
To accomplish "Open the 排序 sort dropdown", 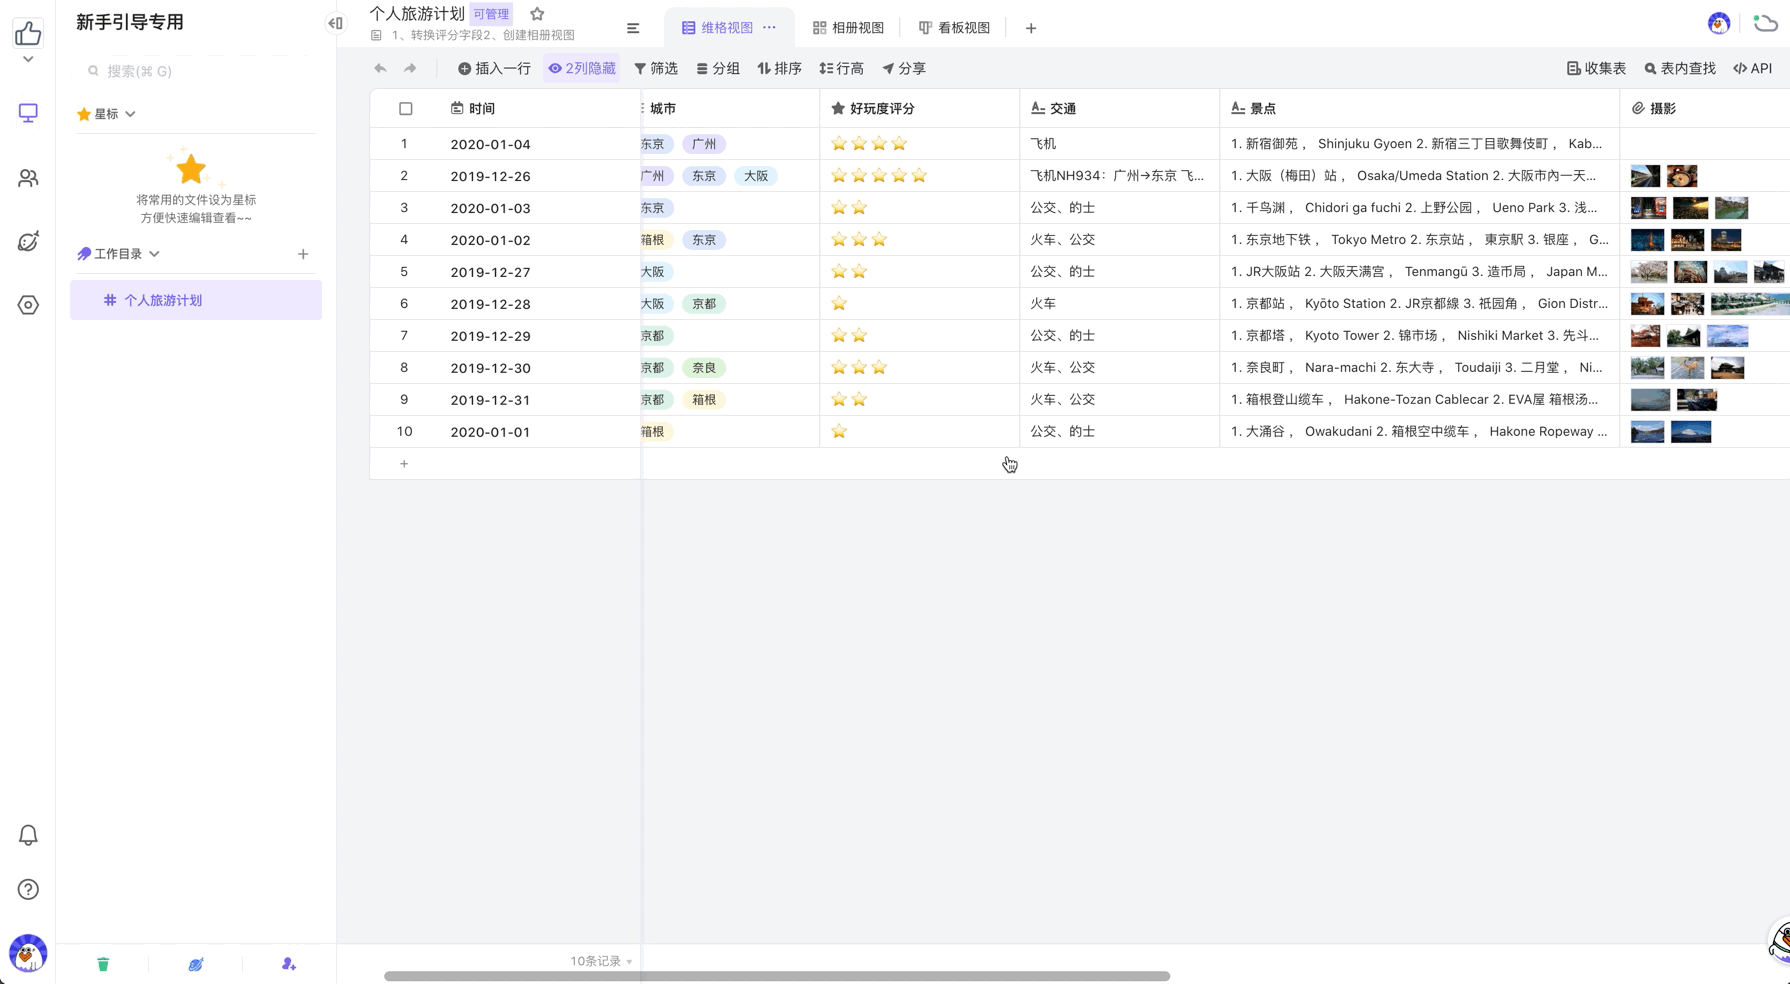I will (x=779, y=68).
